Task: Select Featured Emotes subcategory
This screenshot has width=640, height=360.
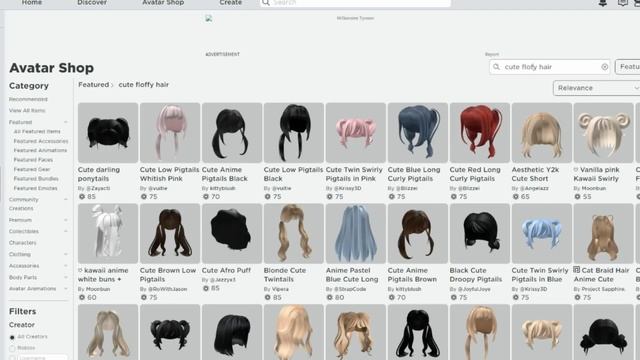Action: point(35,188)
